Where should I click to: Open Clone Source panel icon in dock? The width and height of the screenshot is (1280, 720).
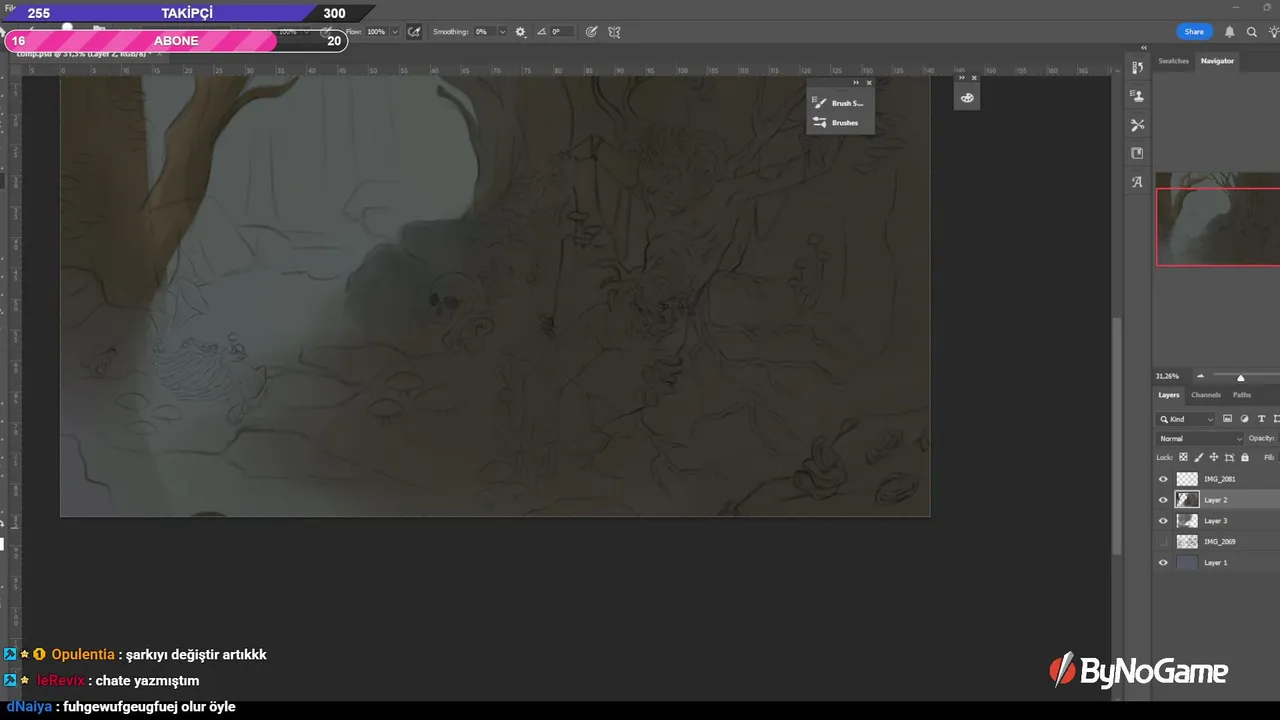pyautogui.click(x=1137, y=96)
